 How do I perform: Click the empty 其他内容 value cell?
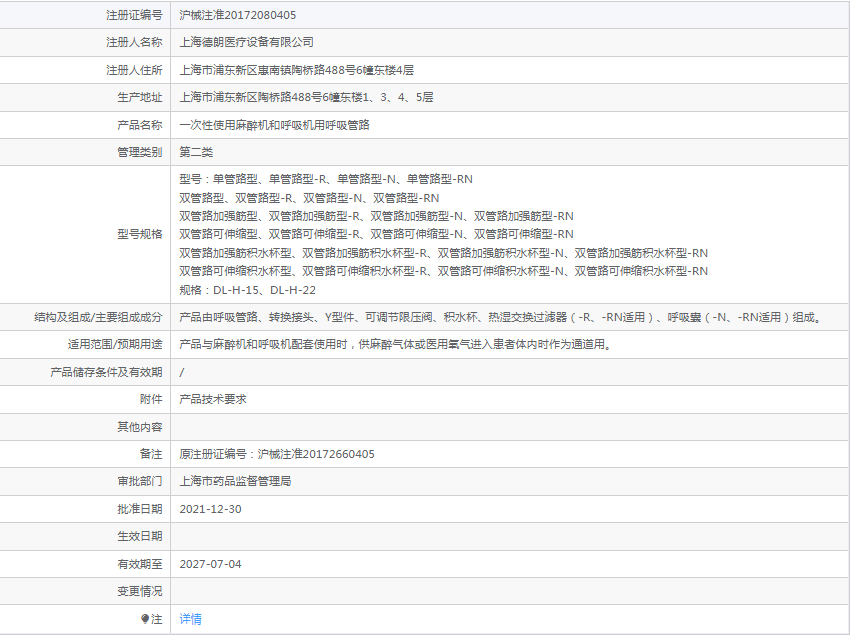pos(500,427)
